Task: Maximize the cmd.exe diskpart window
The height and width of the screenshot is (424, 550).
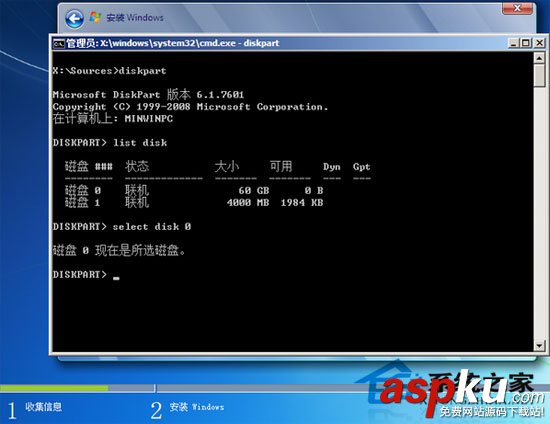Action: [x=526, y=43]
